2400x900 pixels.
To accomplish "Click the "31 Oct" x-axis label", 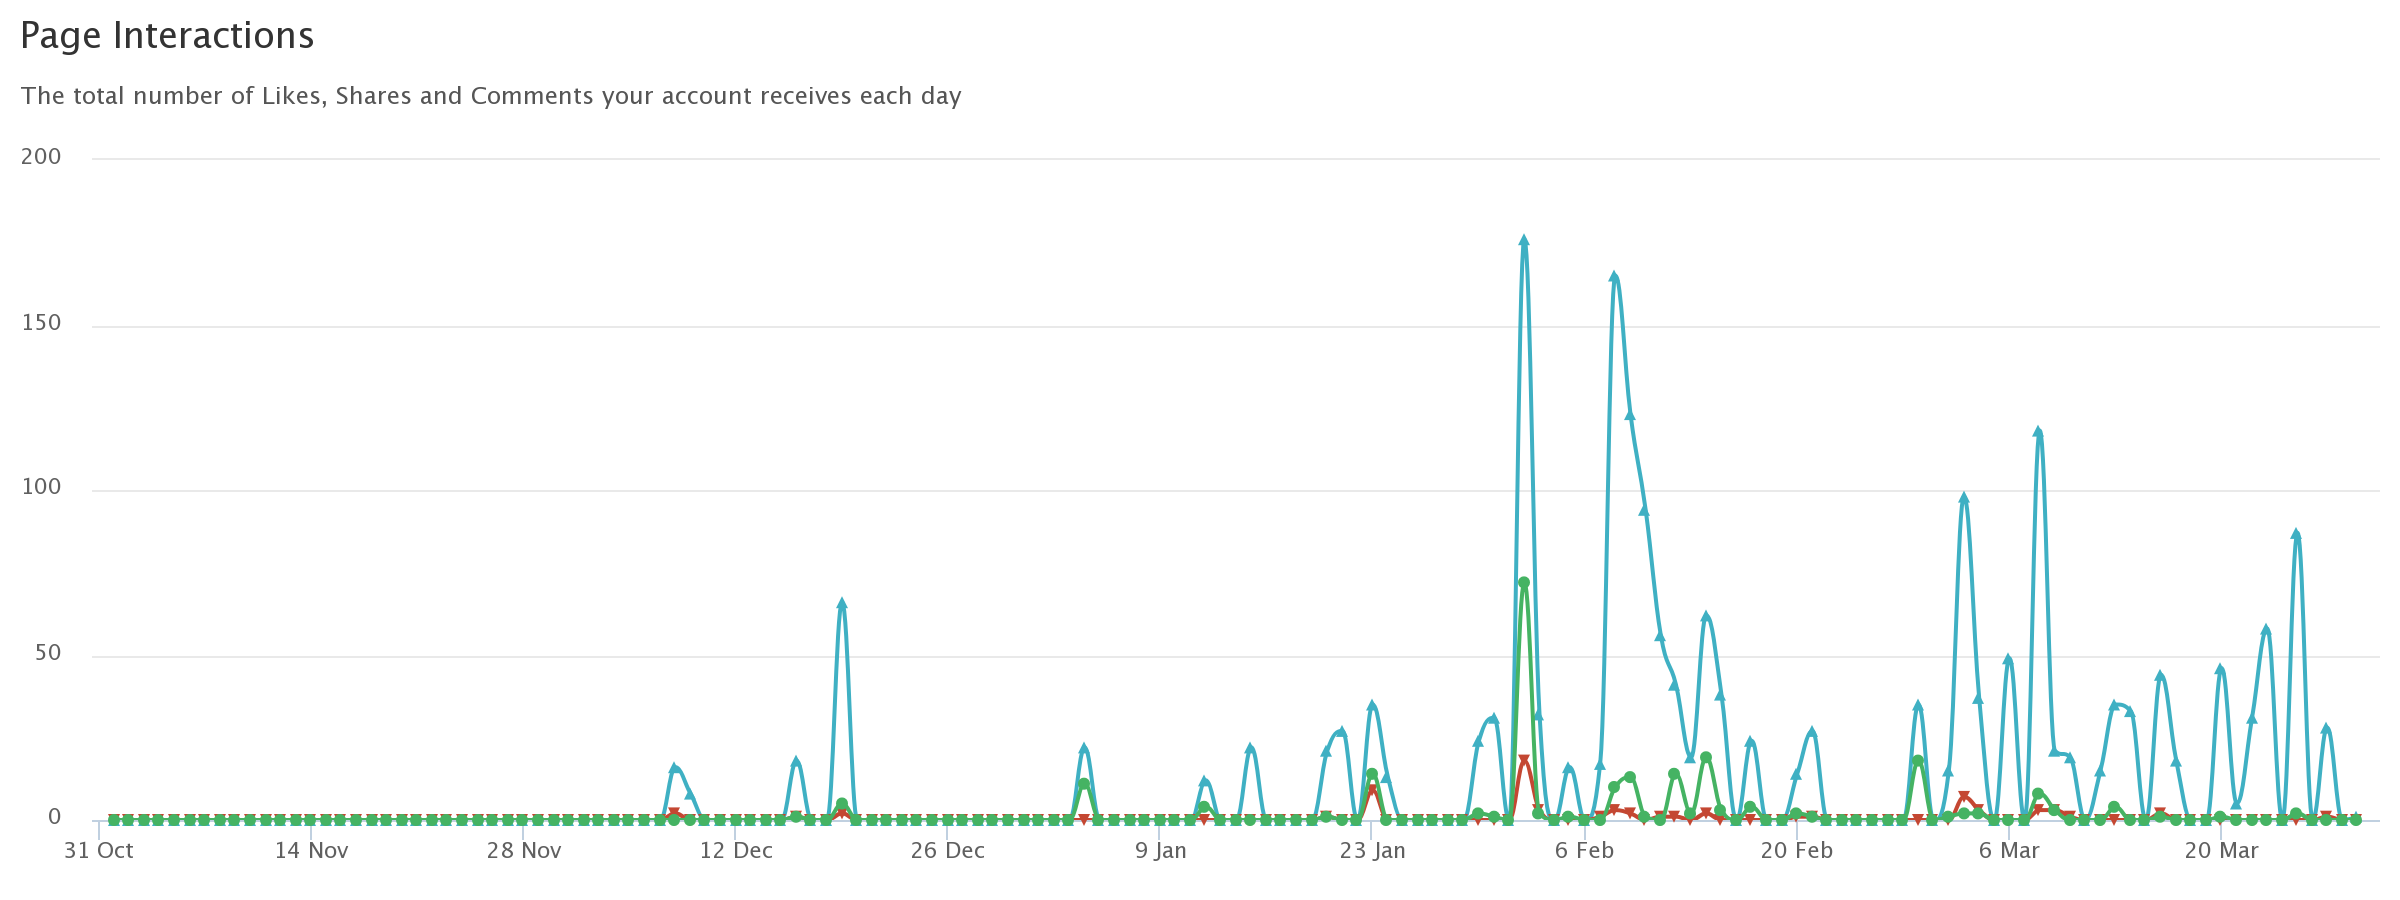I will (x=99, y=851).
